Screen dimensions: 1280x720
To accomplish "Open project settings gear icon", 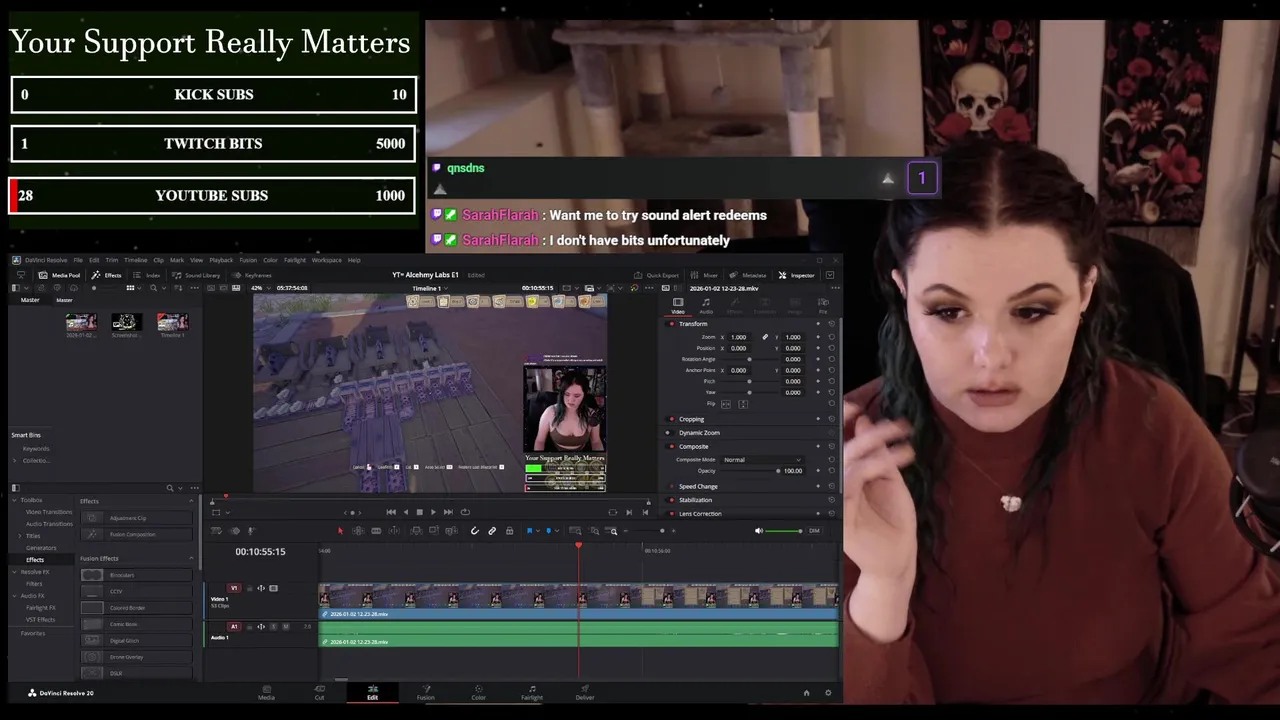I will click(827, 693).
